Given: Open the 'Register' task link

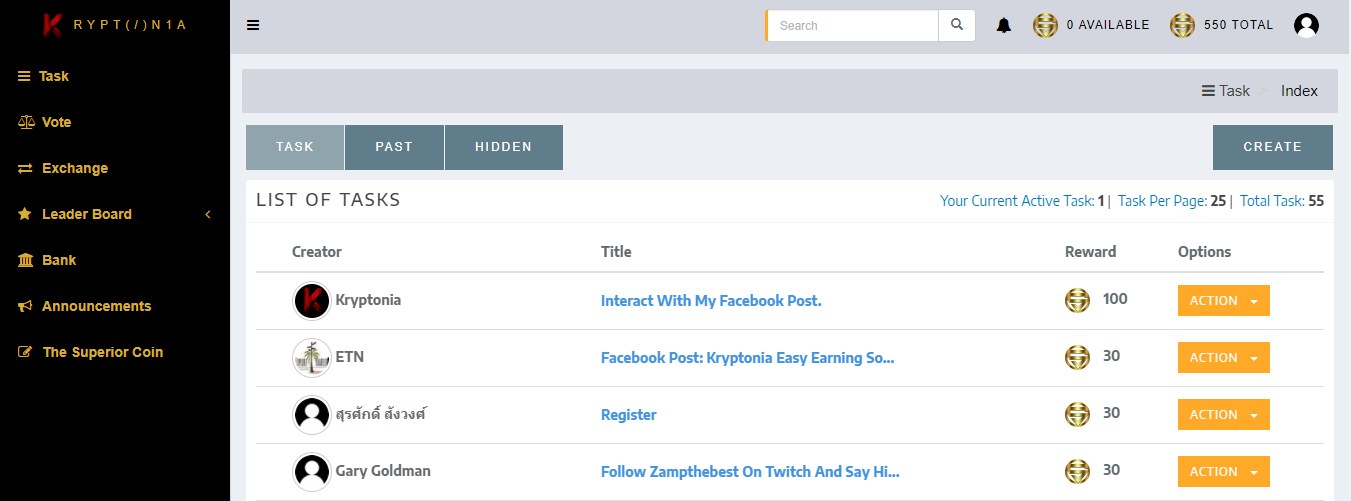Looking at the screenshot, I should point(629,414).
